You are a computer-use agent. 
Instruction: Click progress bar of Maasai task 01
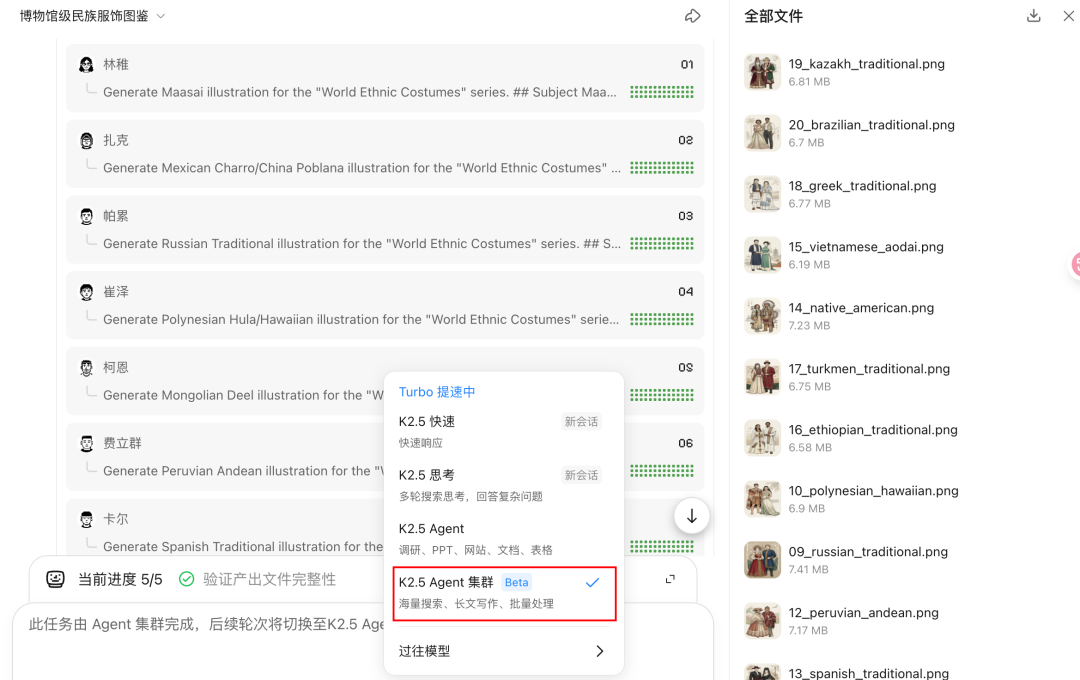(662, 92)
